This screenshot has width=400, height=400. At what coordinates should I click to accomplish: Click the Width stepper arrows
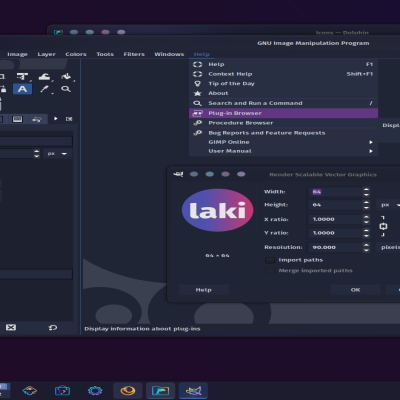pyautogui.click(x=366, y=192)
